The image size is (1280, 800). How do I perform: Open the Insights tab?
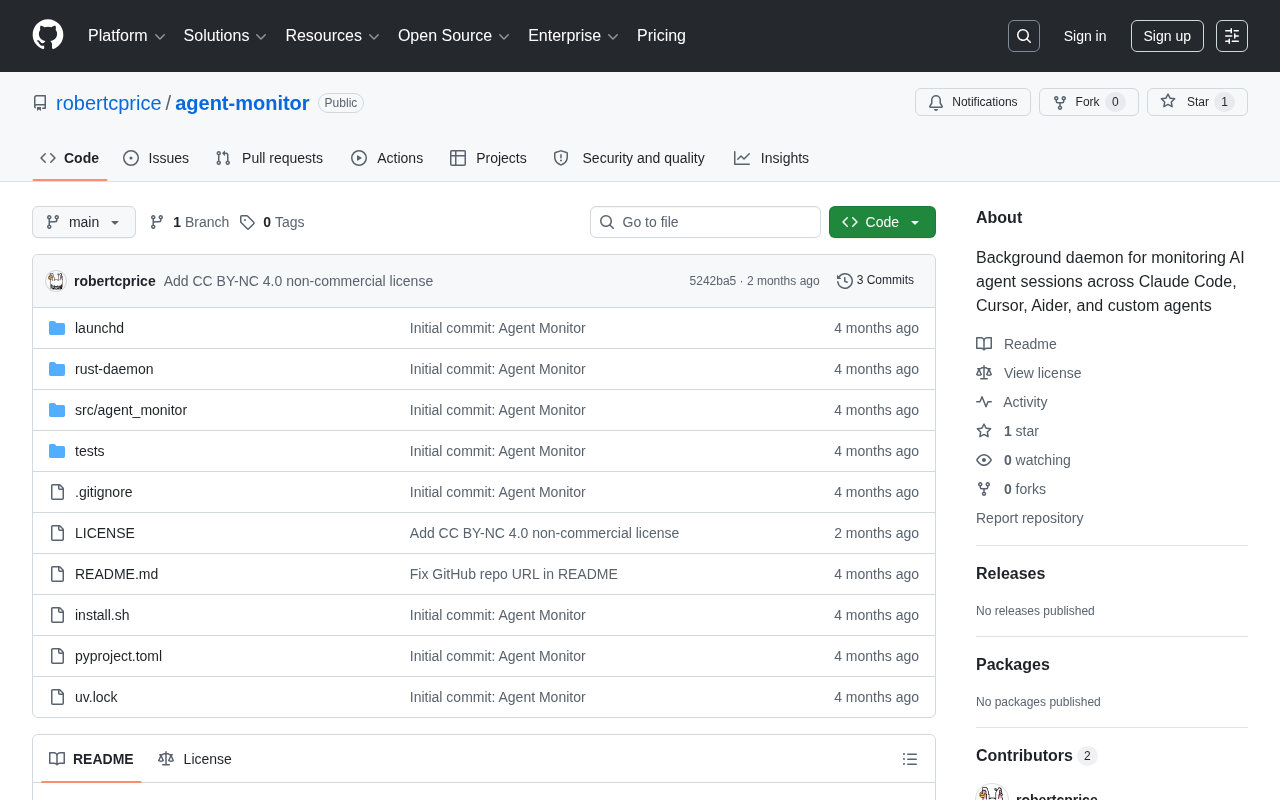pos(771,158)
